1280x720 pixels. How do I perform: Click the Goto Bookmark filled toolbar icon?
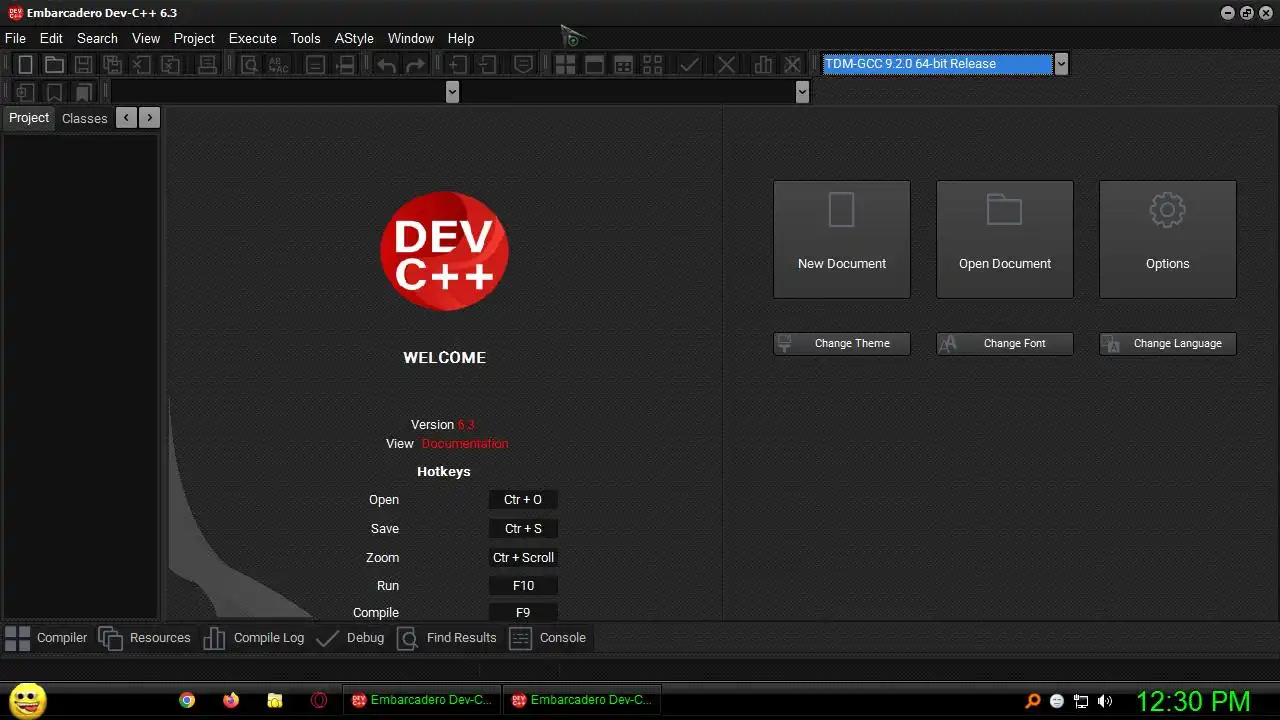[83, 92]
